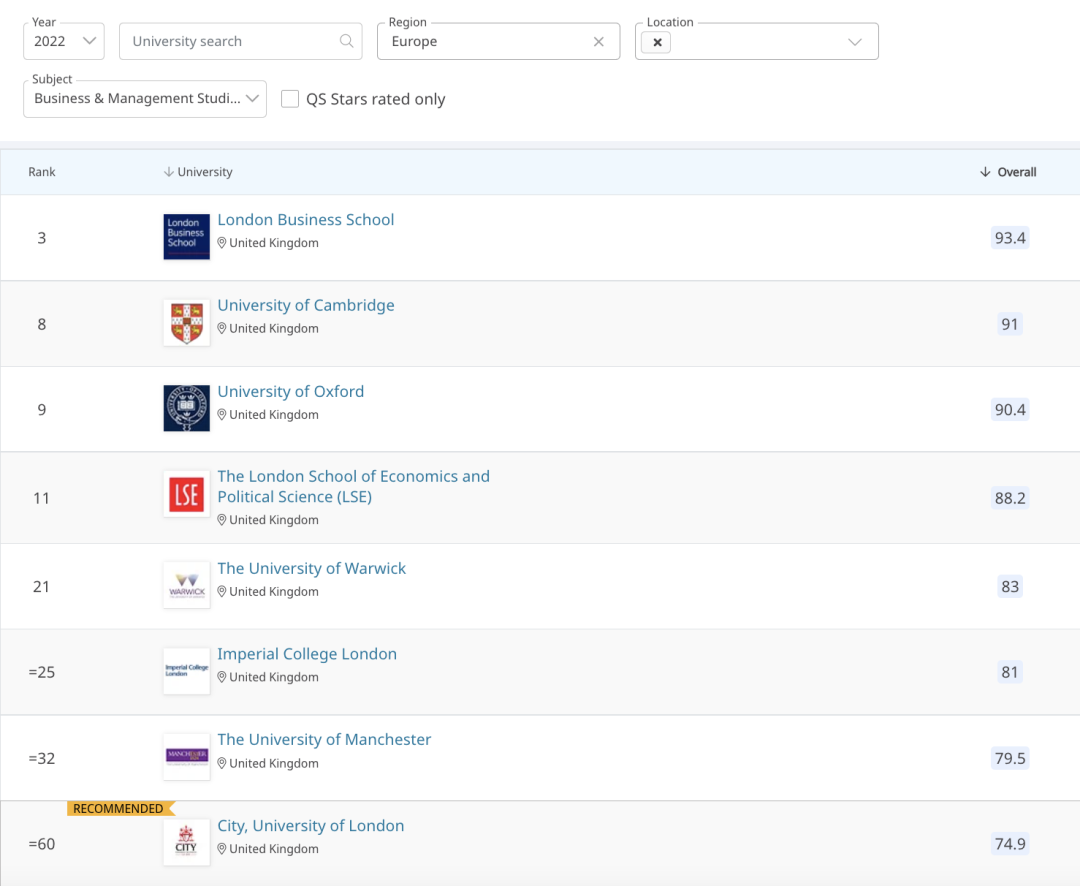The height and width of the screenshot is (886, 1080).
Task: Open The University of Warwick link
Action: [x=312, y=568]
